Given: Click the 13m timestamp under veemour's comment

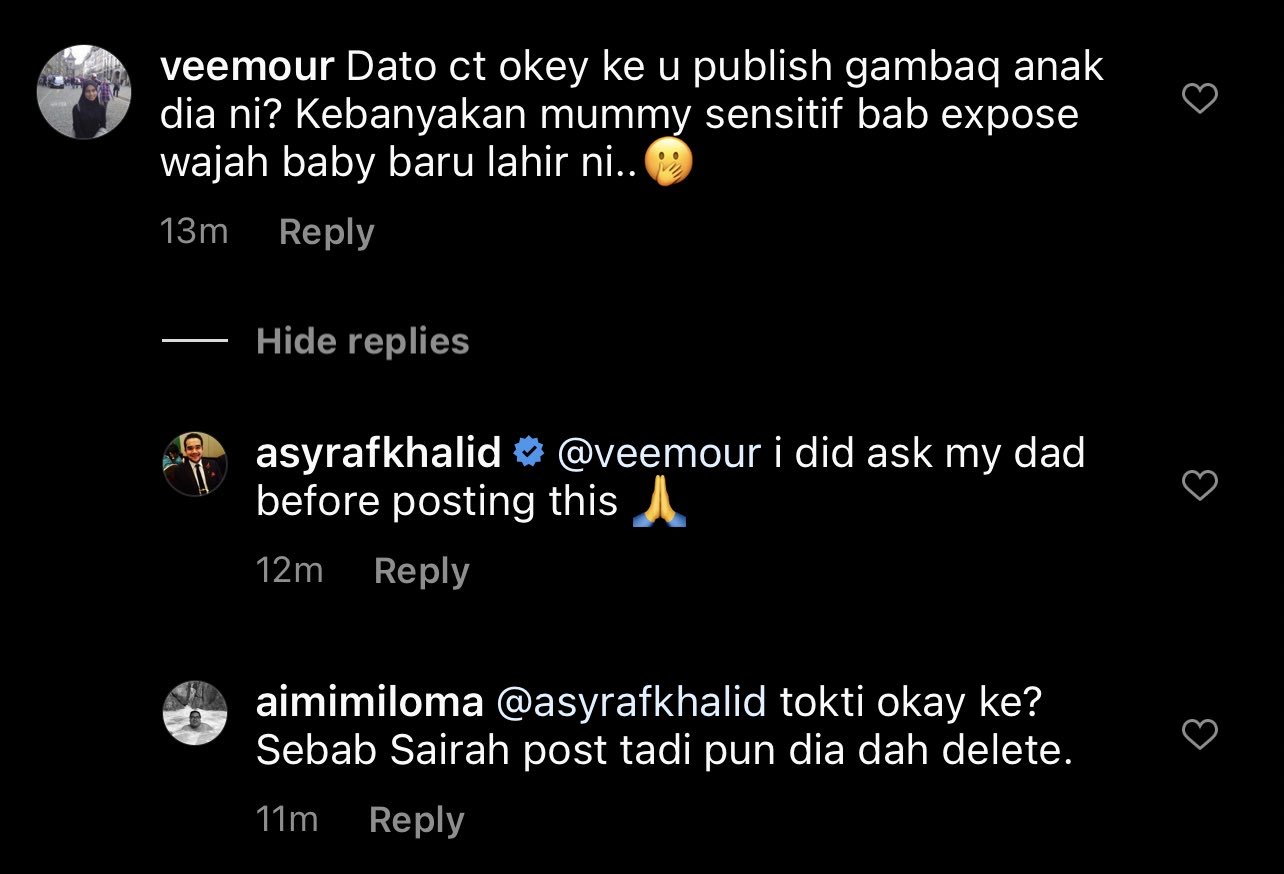Looking at the screenshot, I should 194,232.
